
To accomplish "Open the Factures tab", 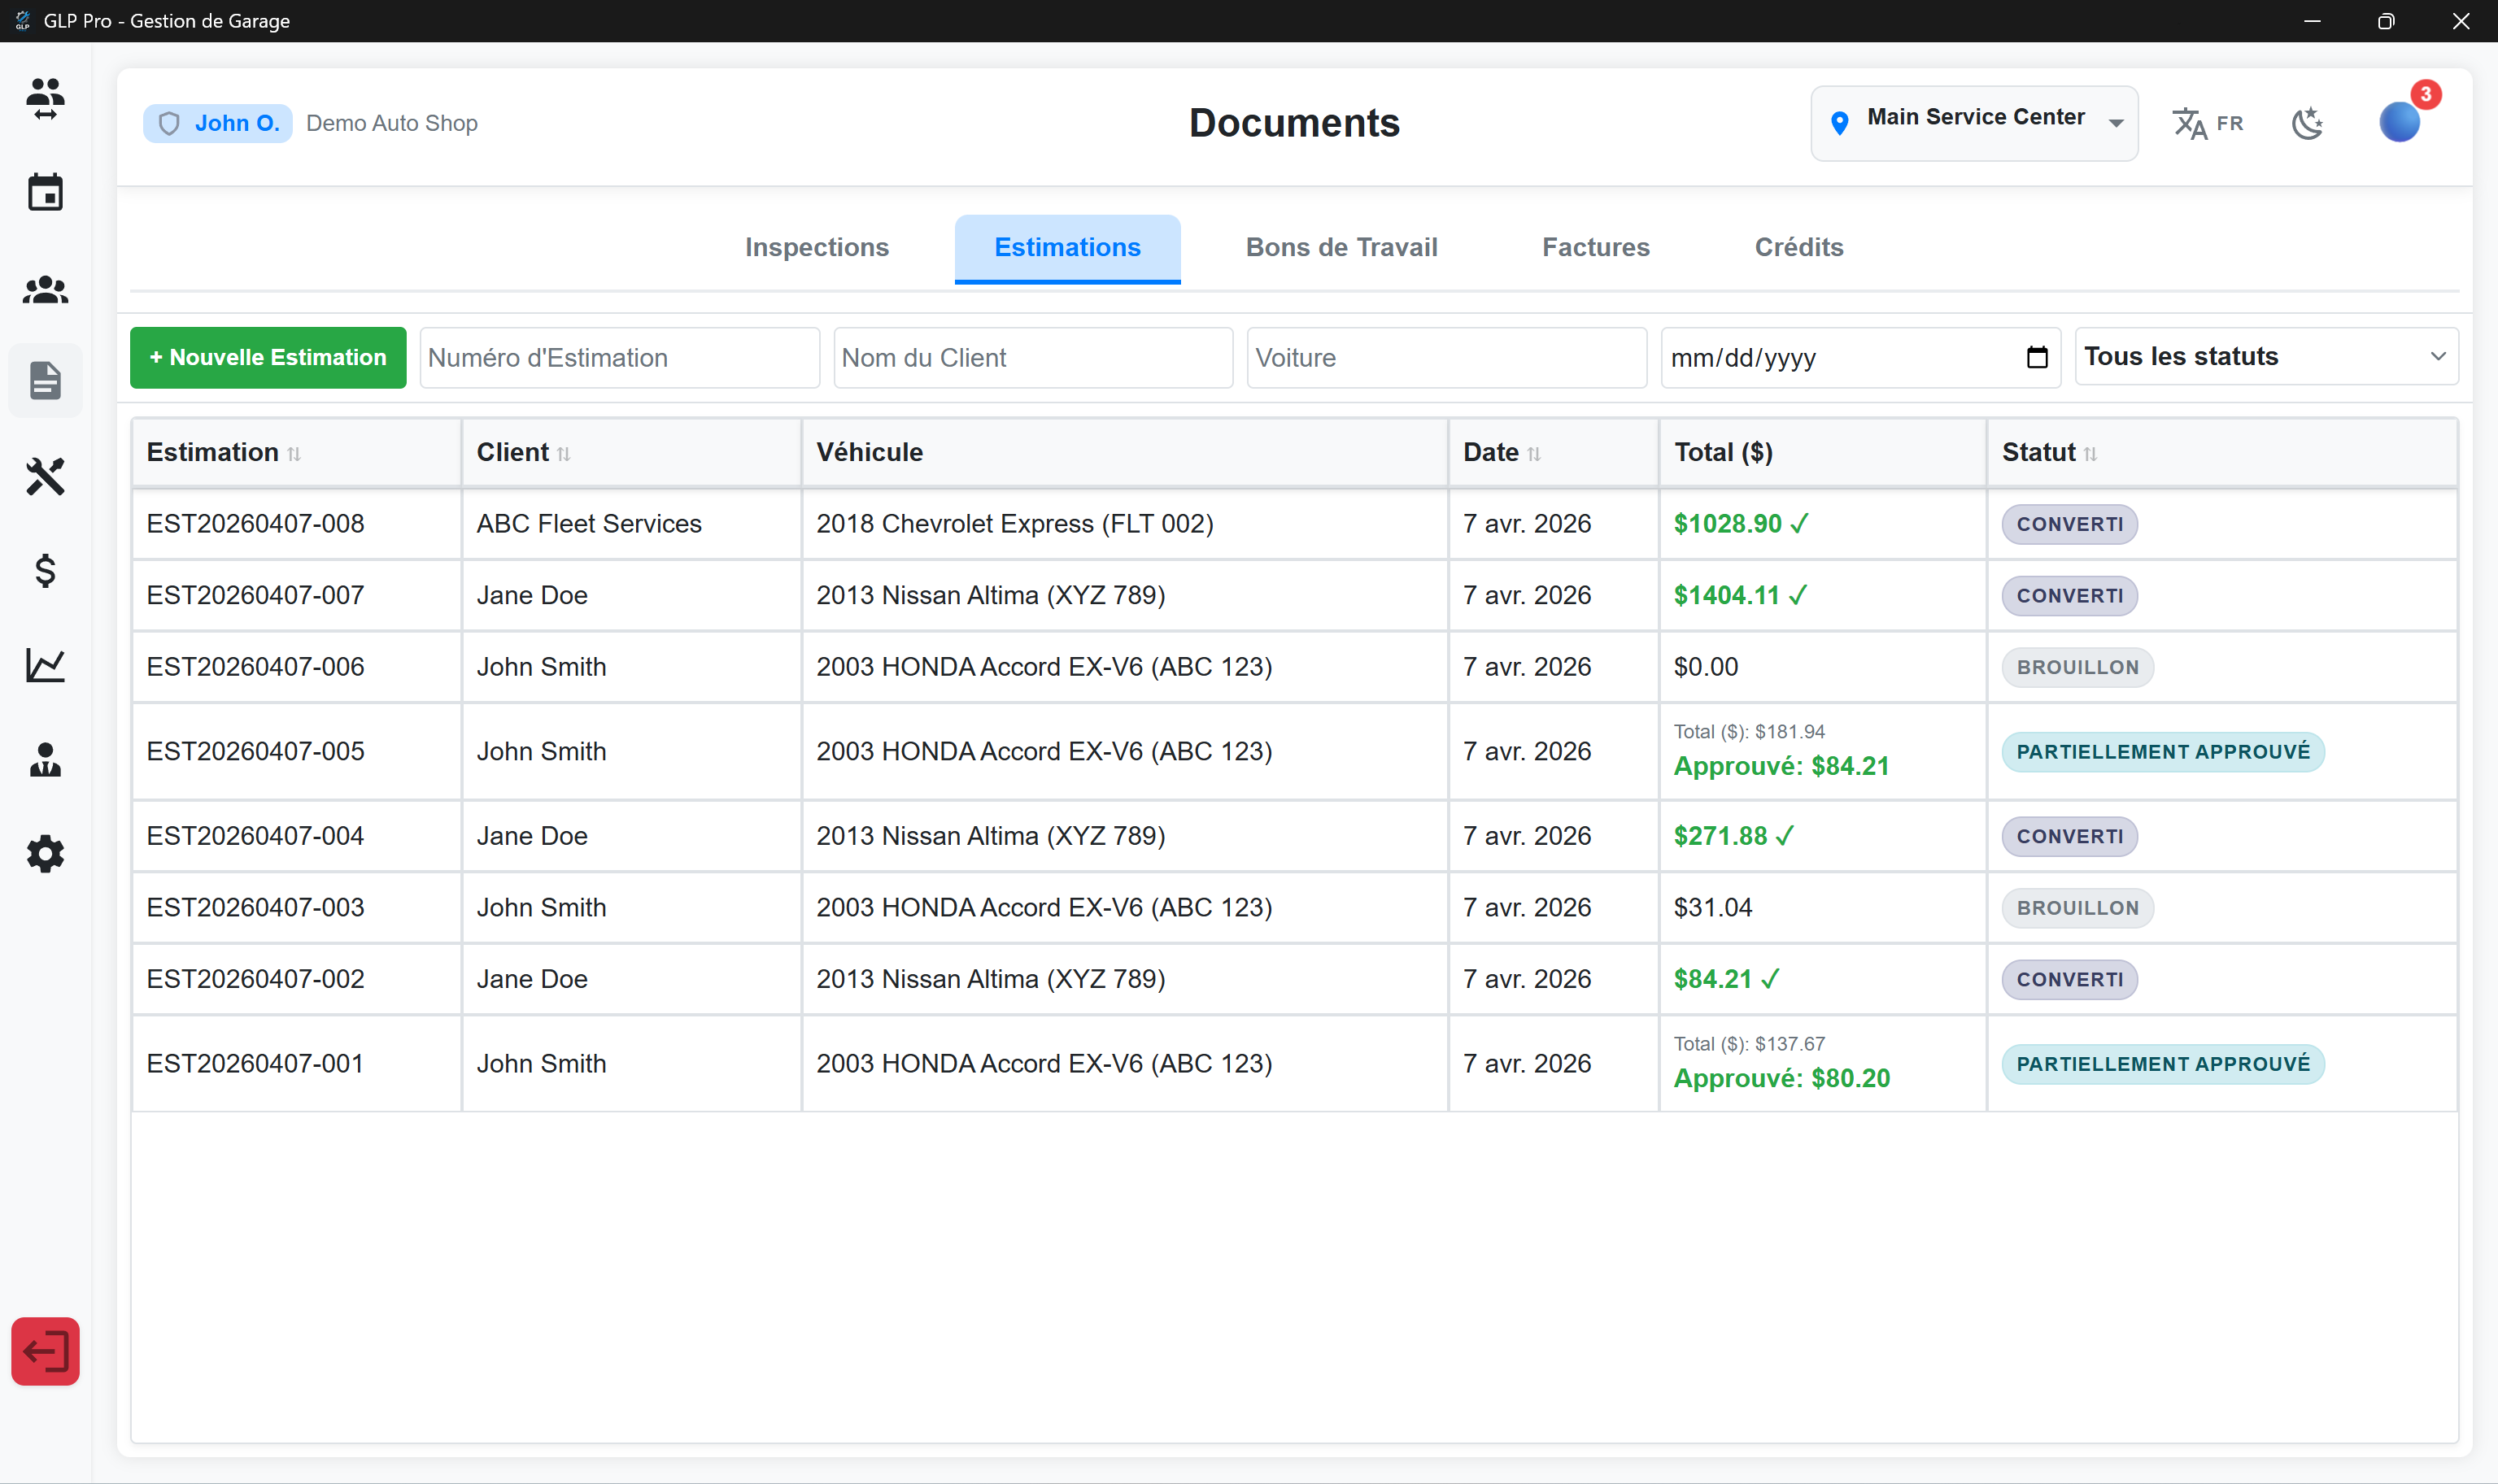I will (x=1595, y=247).
